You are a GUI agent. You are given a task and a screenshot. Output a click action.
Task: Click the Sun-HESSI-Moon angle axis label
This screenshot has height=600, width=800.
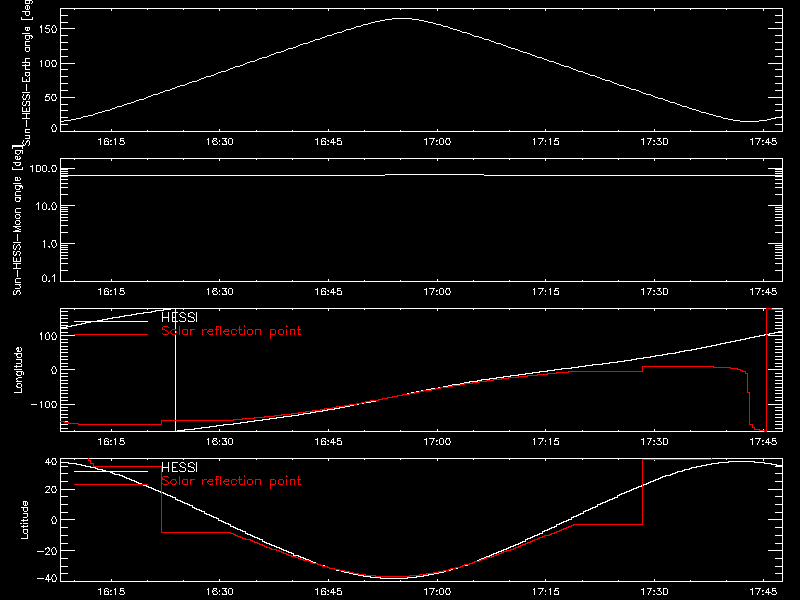pyautogui.click(x=17, y=220)
